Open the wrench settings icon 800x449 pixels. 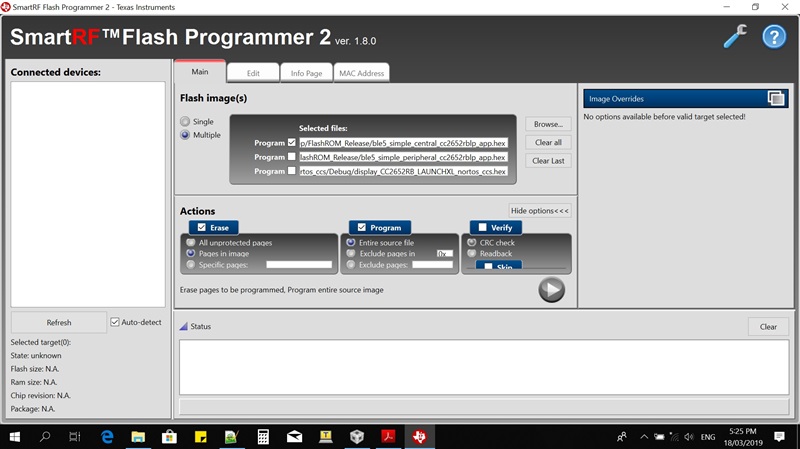click(735, 37)
